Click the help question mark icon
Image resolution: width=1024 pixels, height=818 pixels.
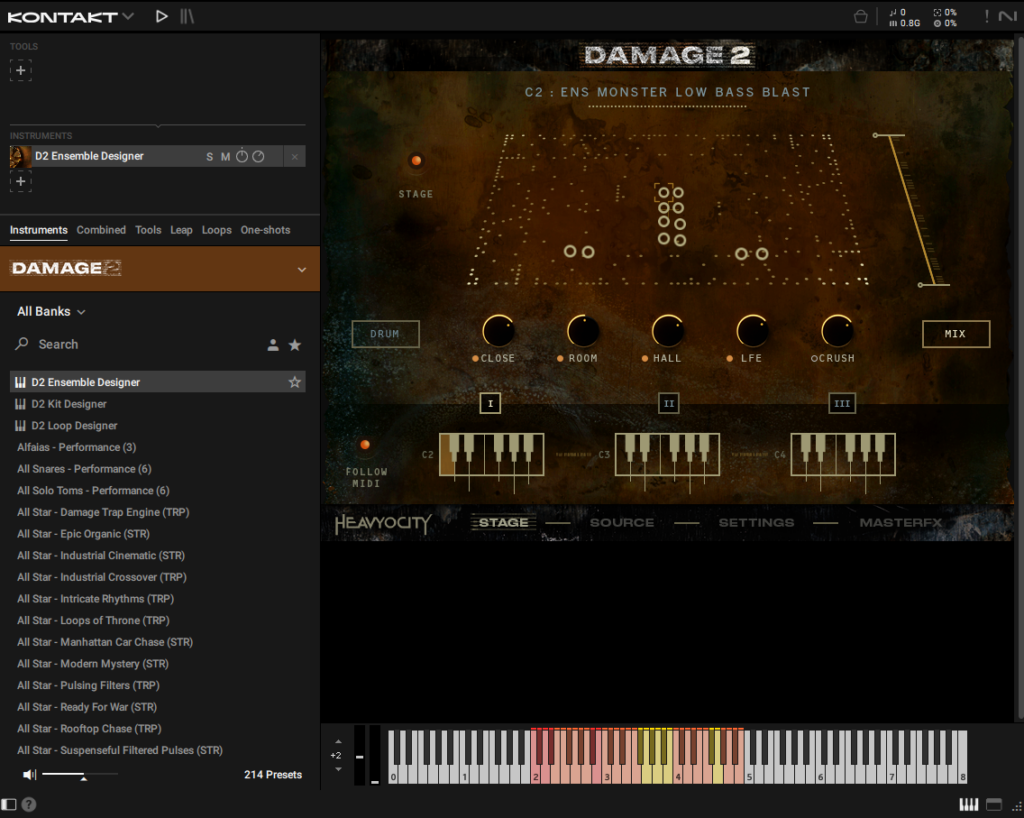(29, 804)
